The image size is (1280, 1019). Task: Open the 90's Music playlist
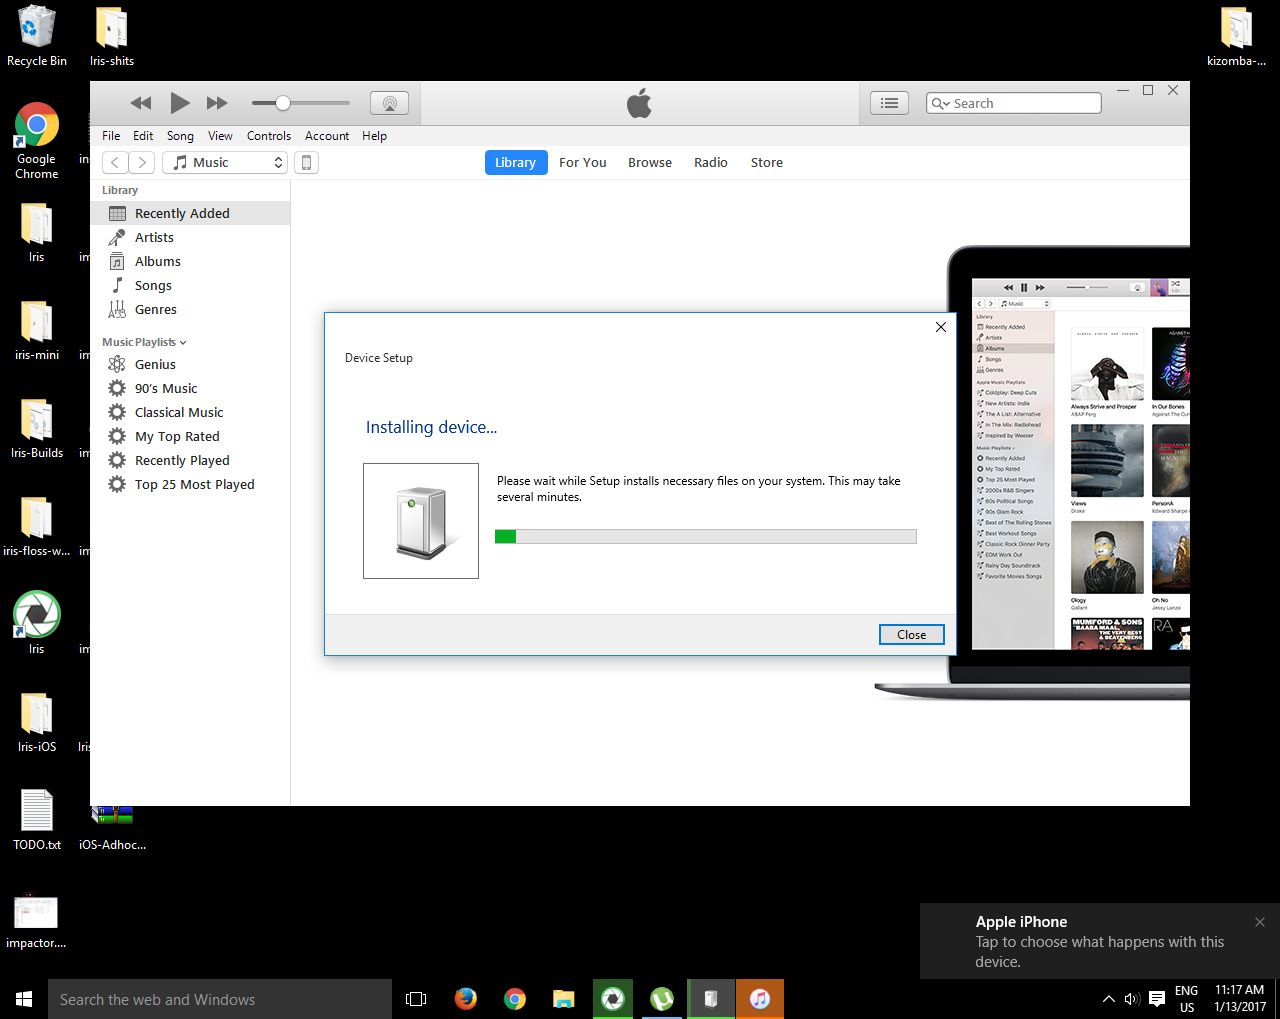(190, 388)
